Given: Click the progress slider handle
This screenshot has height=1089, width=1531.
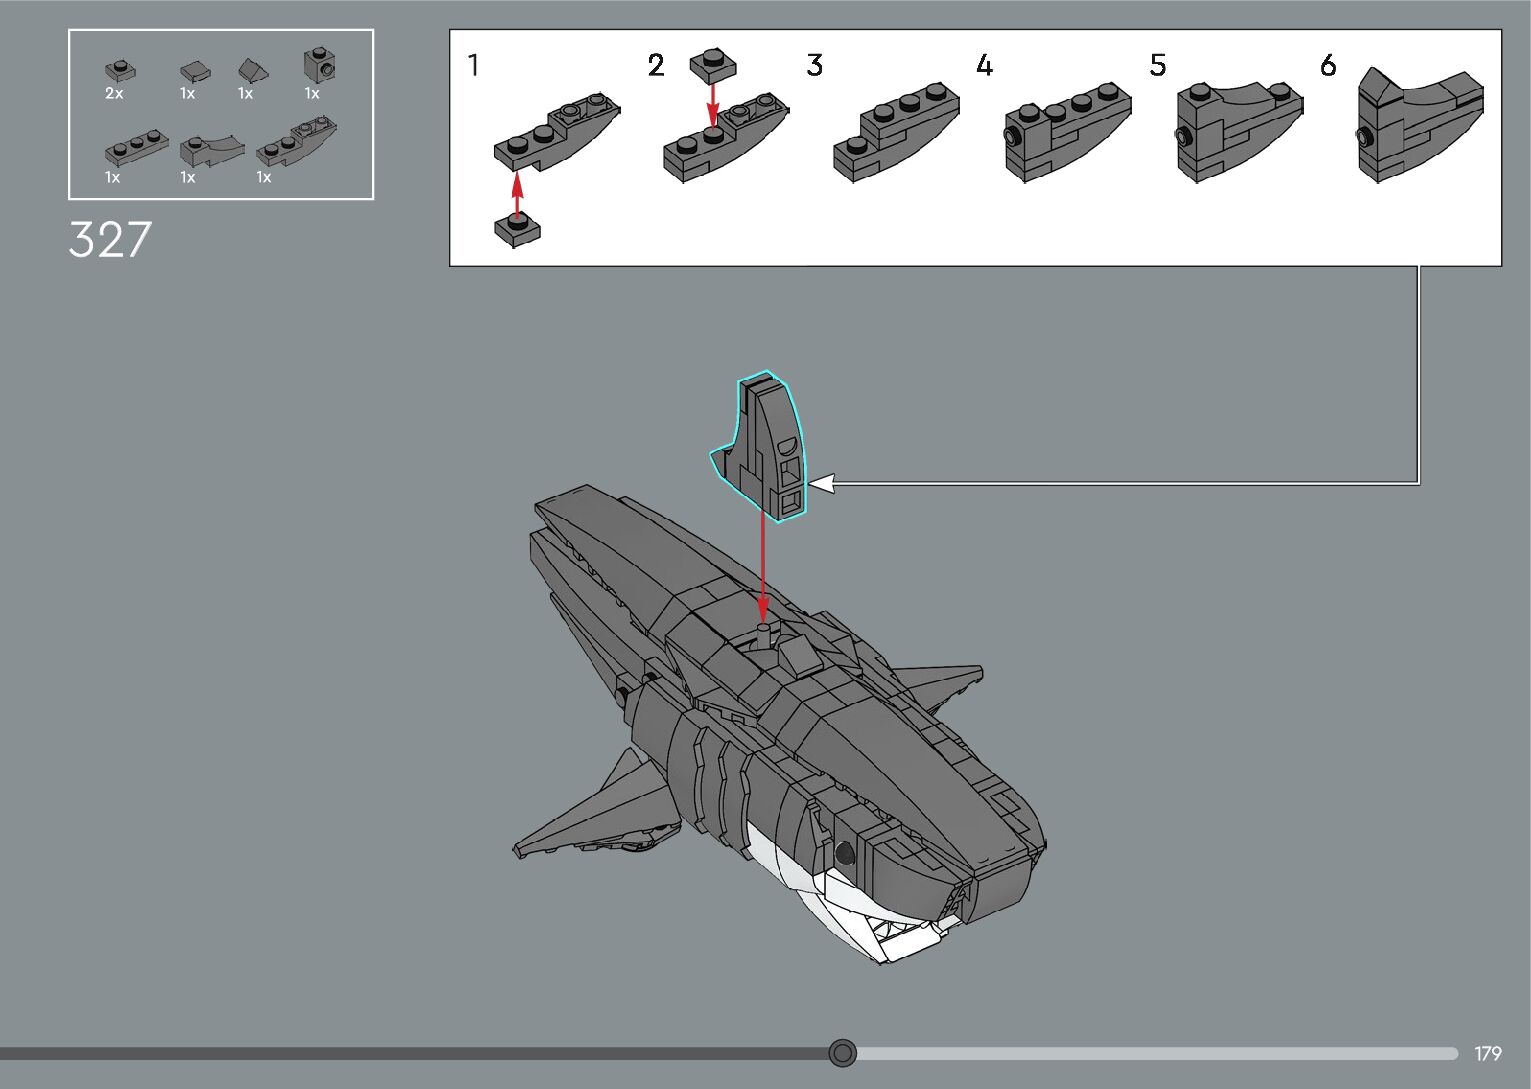Looking at the screenshot, I should coord(843,1053).
